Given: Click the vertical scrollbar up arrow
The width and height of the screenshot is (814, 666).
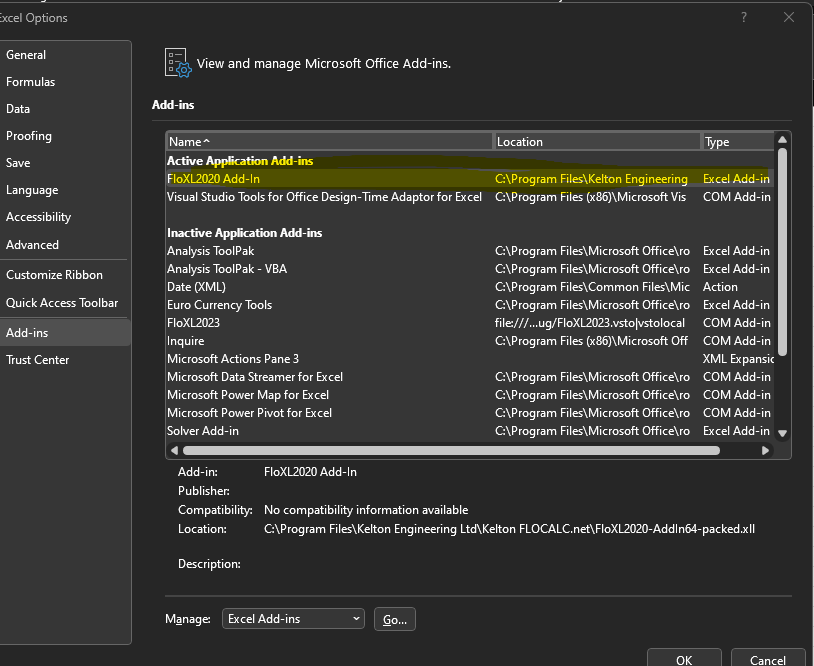Looking at the screenshot, I should pos(782,140).
